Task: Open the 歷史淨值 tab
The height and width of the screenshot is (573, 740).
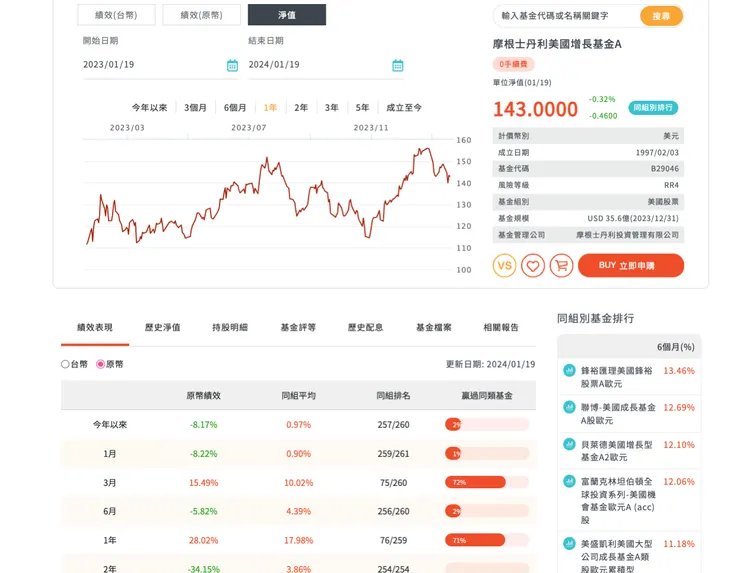Action: (162, 328)
